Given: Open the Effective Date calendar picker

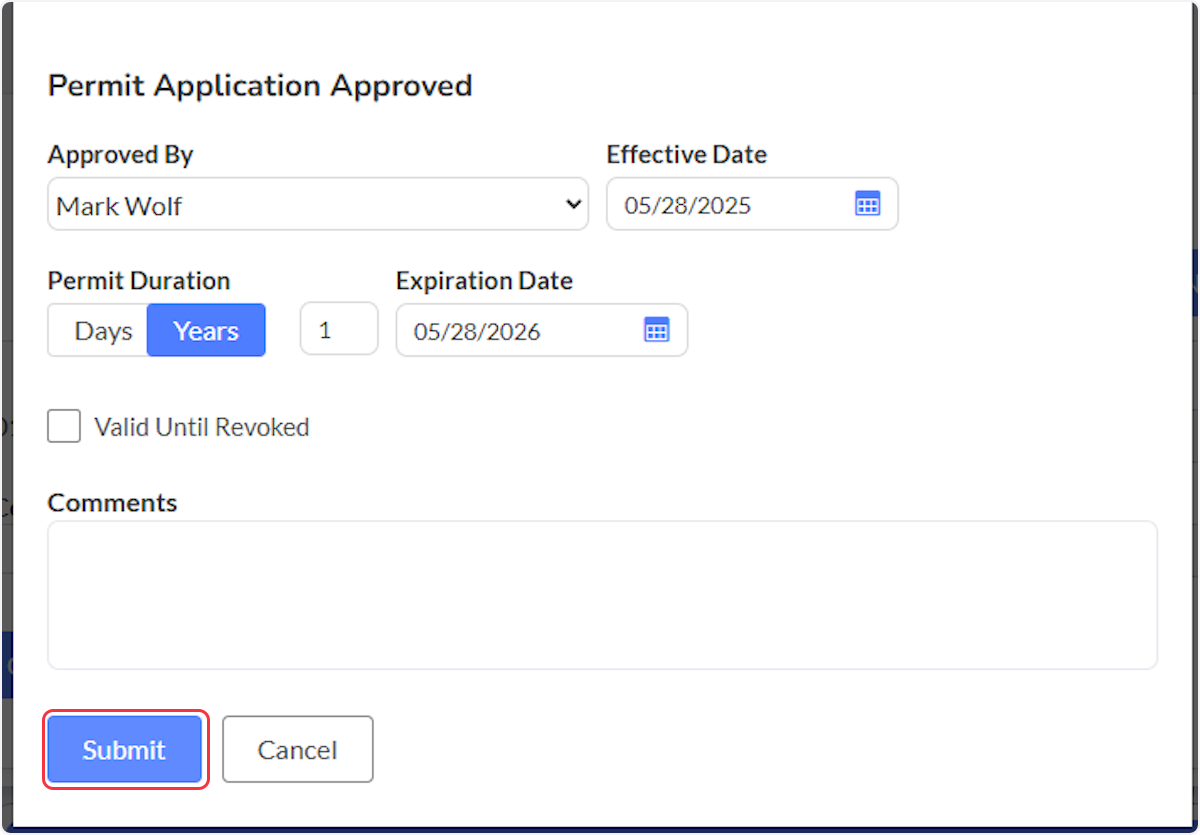Looking at the screenshot, I should click(x=867, y=204).
